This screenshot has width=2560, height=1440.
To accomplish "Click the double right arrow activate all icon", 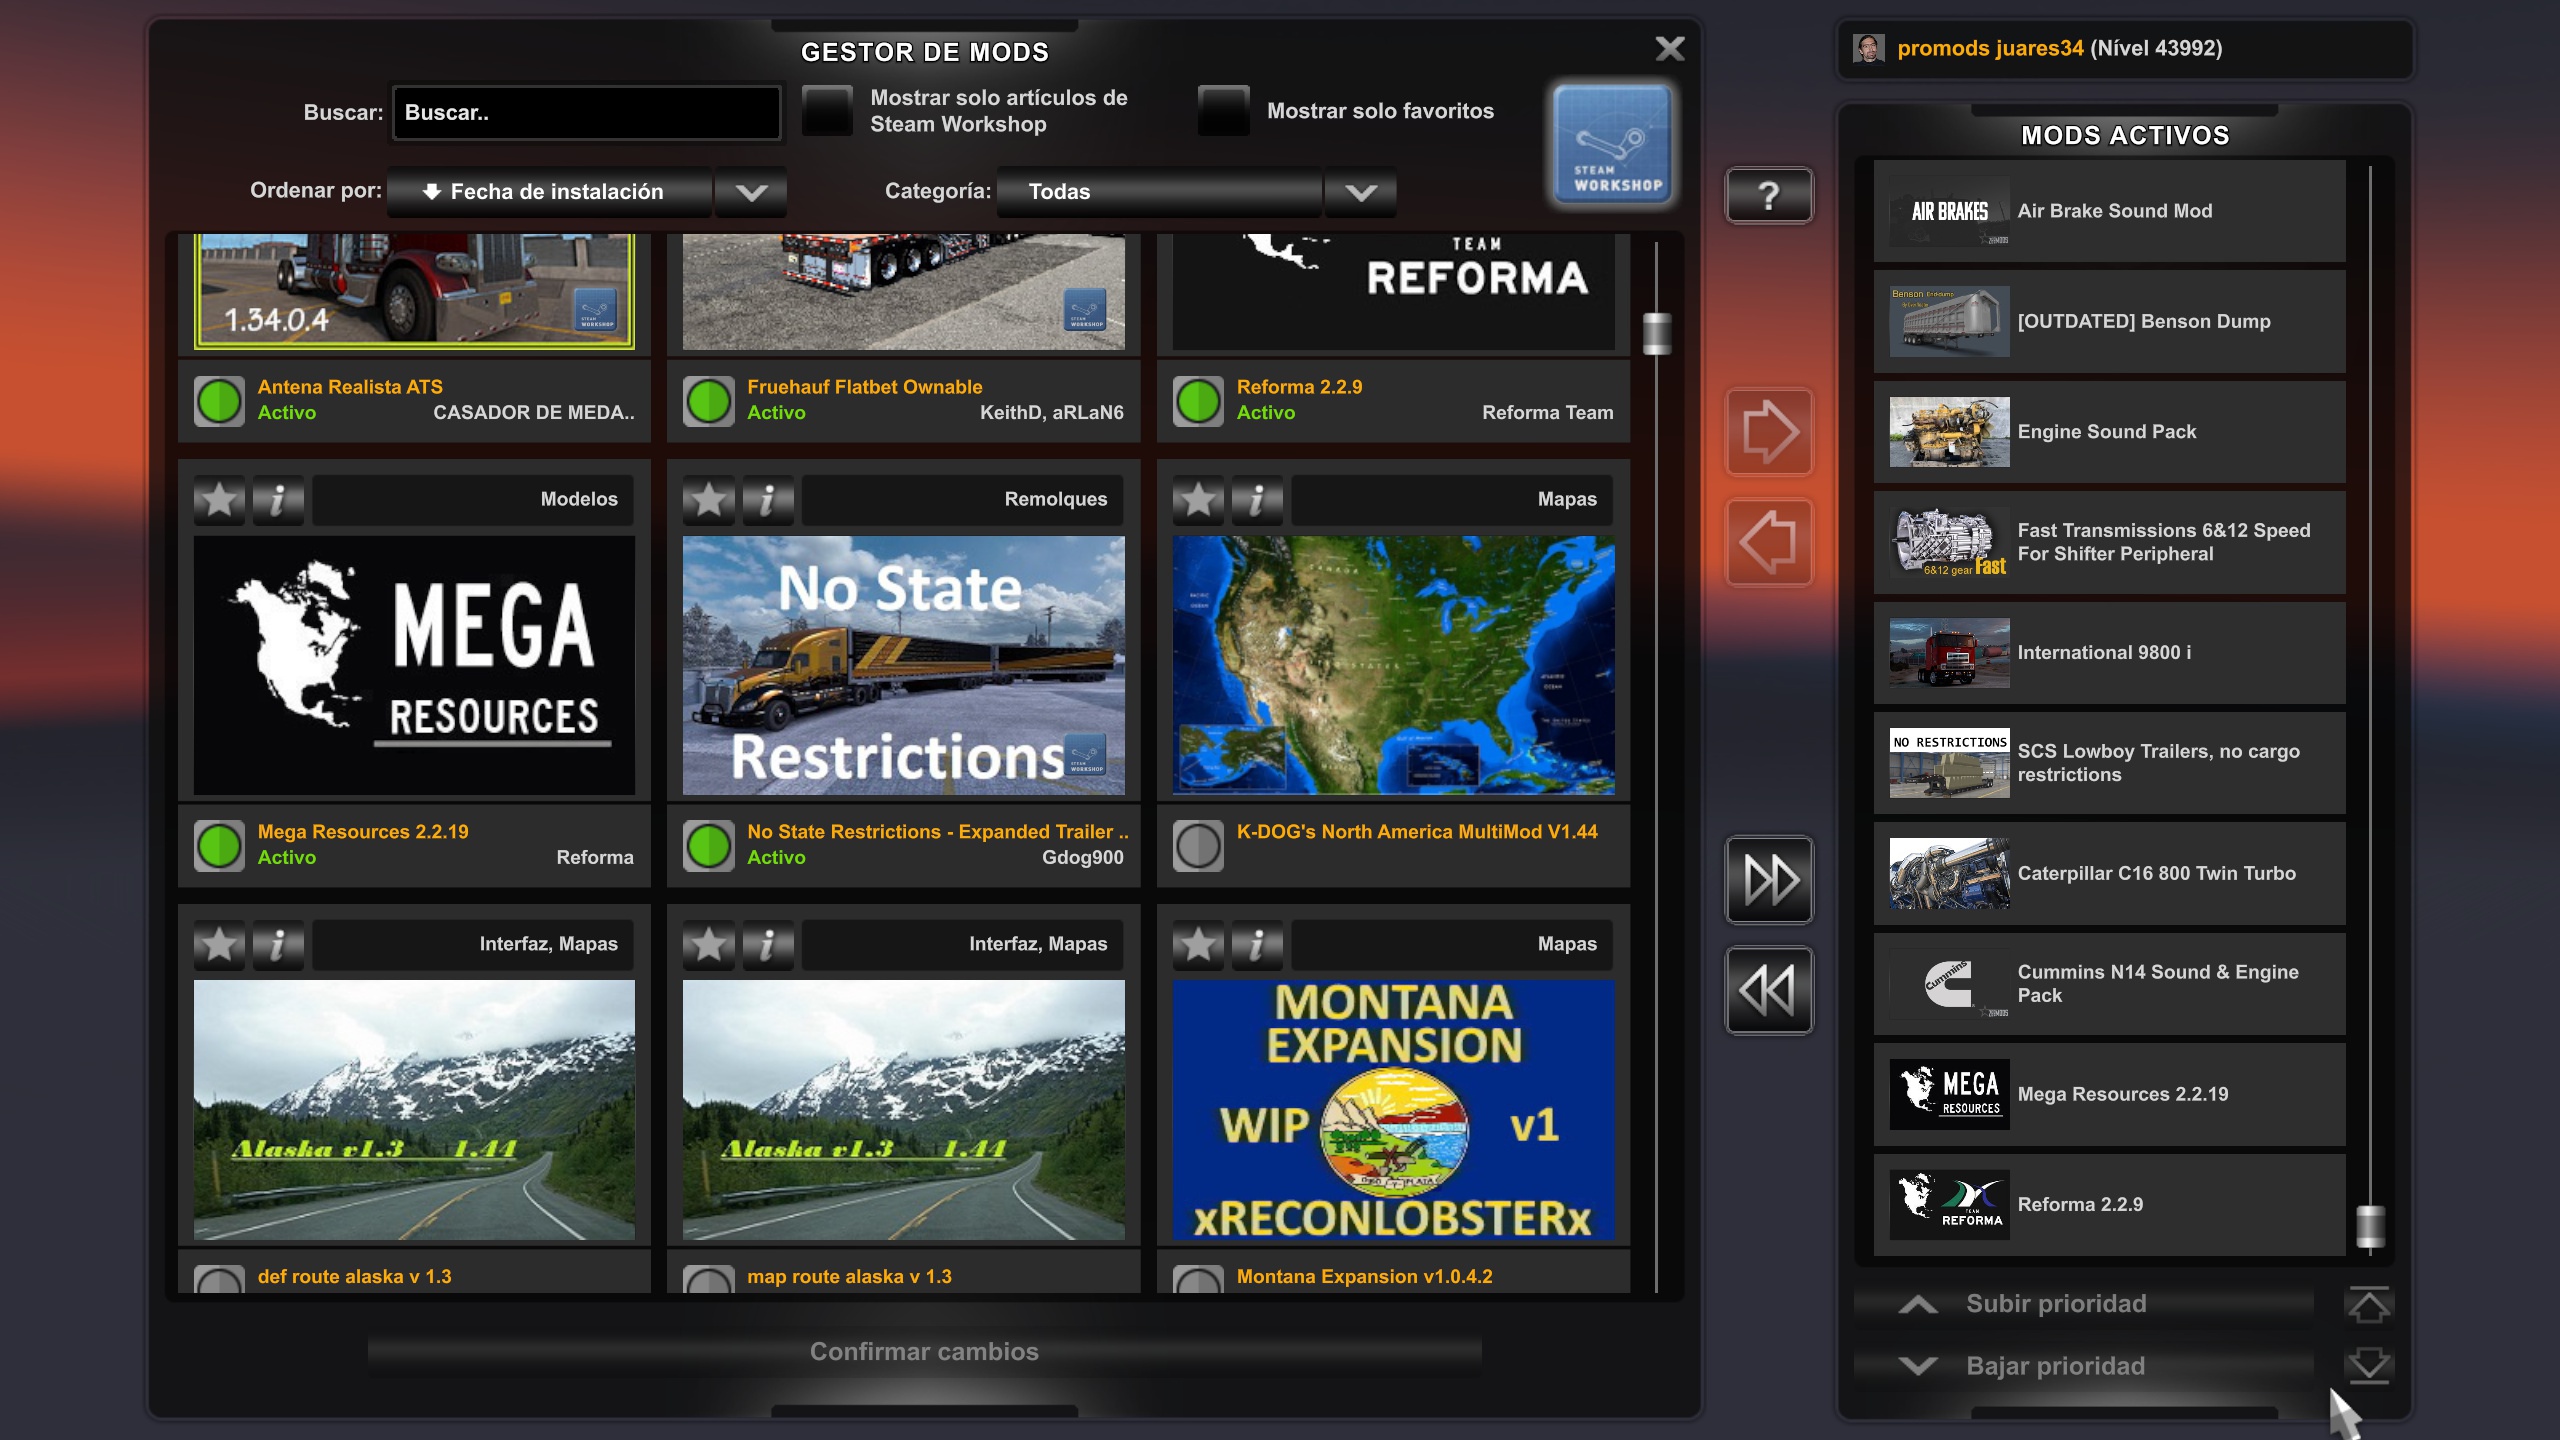I will [x=1768, y=880].
